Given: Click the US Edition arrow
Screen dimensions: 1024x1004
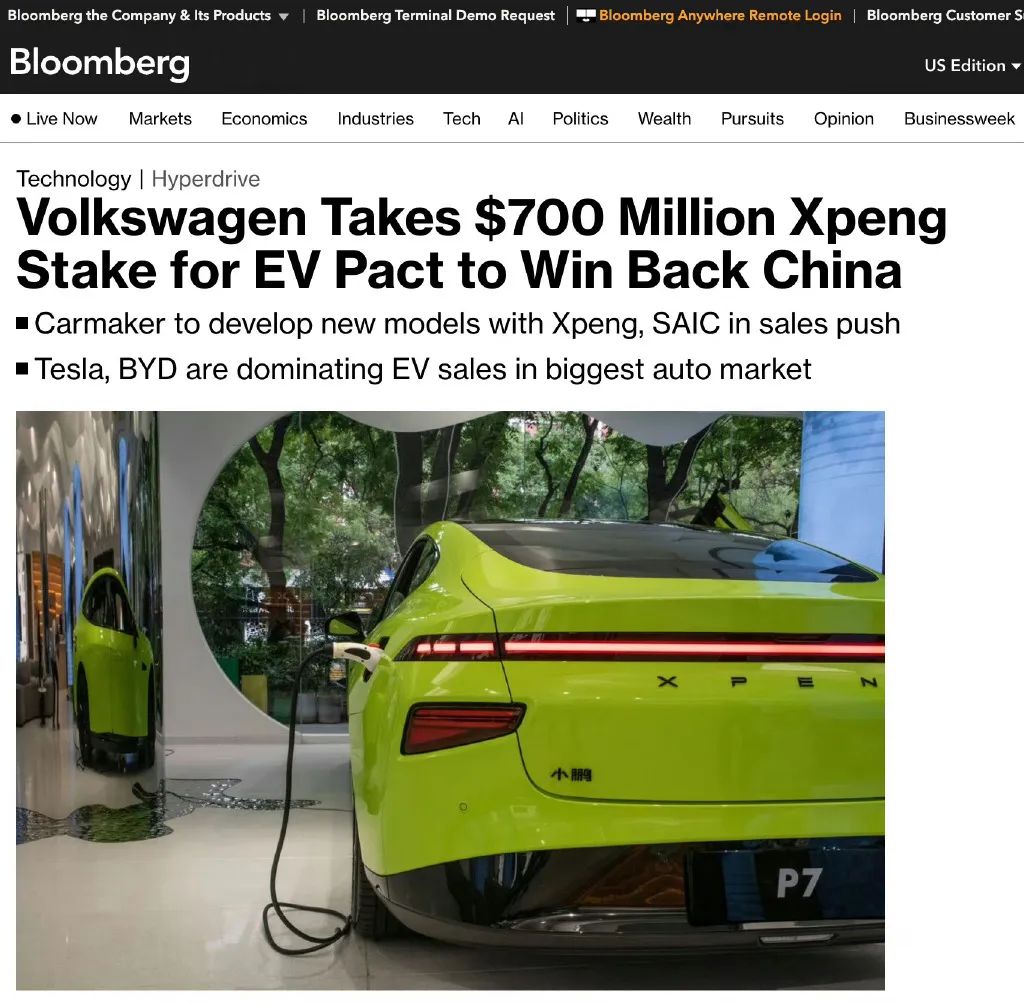Looking at the screenshot, I should click(x=1015, y=66).
